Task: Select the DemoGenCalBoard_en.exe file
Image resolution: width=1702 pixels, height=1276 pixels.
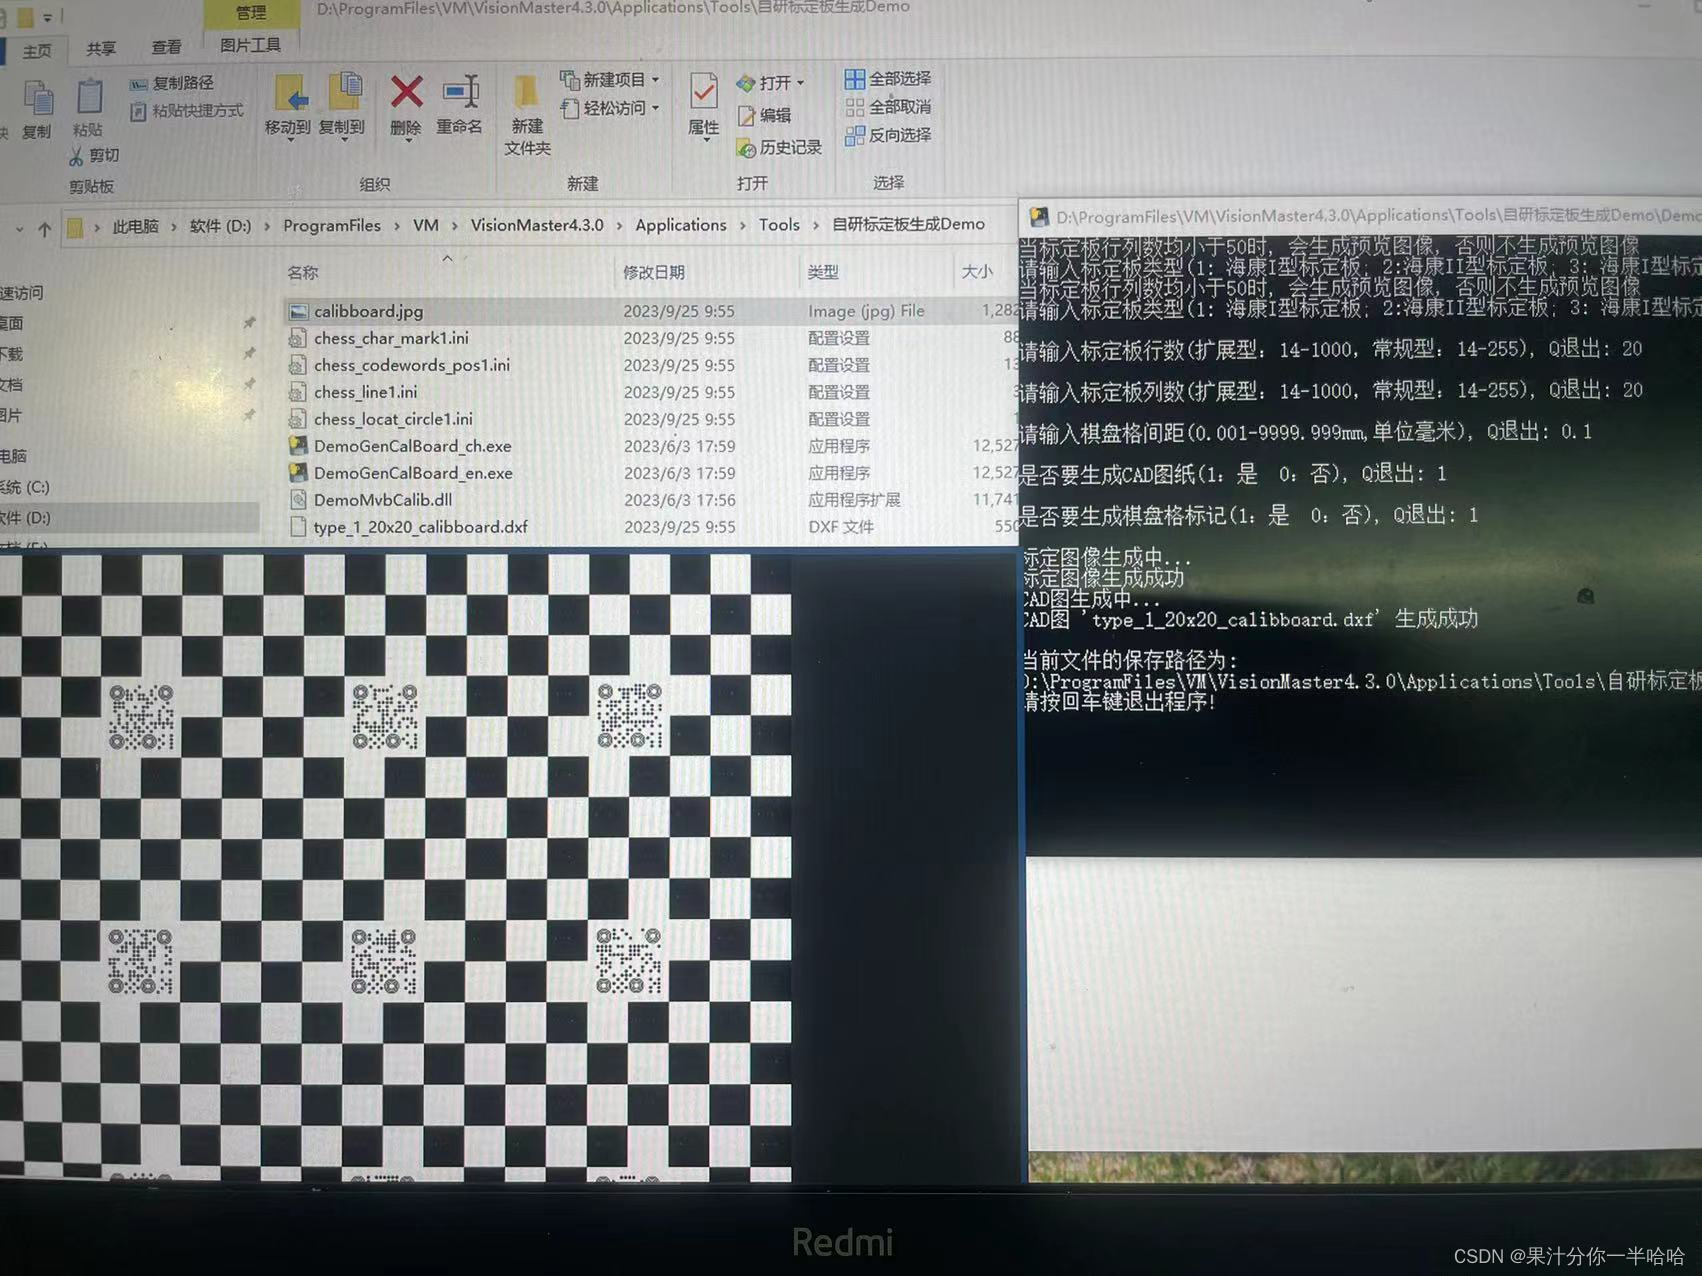Action: tap(413, 473)
